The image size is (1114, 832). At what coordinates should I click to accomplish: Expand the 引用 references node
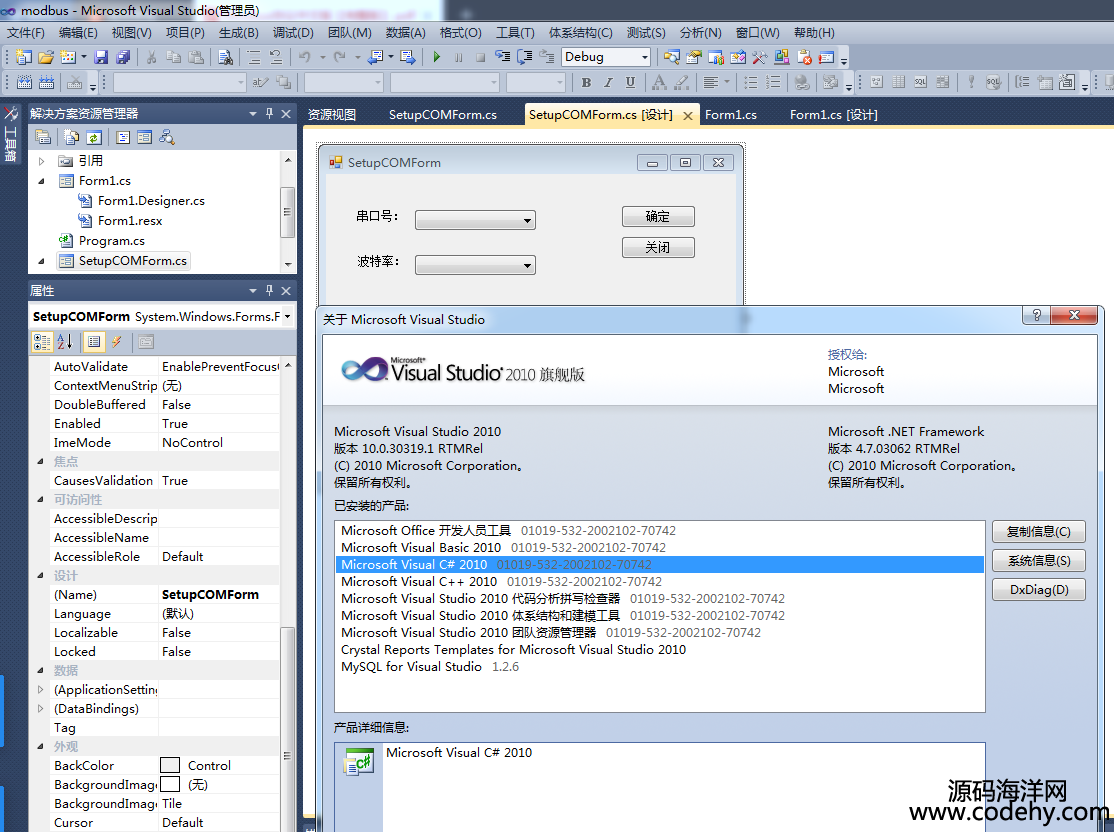41,161
